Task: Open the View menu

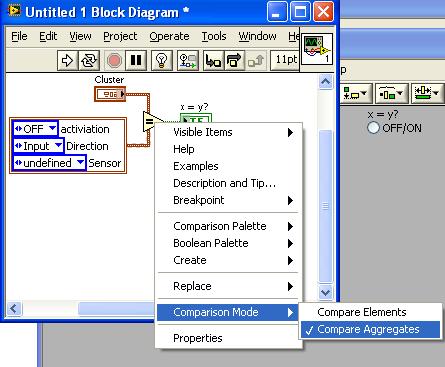Action: [x=80, y=36]
